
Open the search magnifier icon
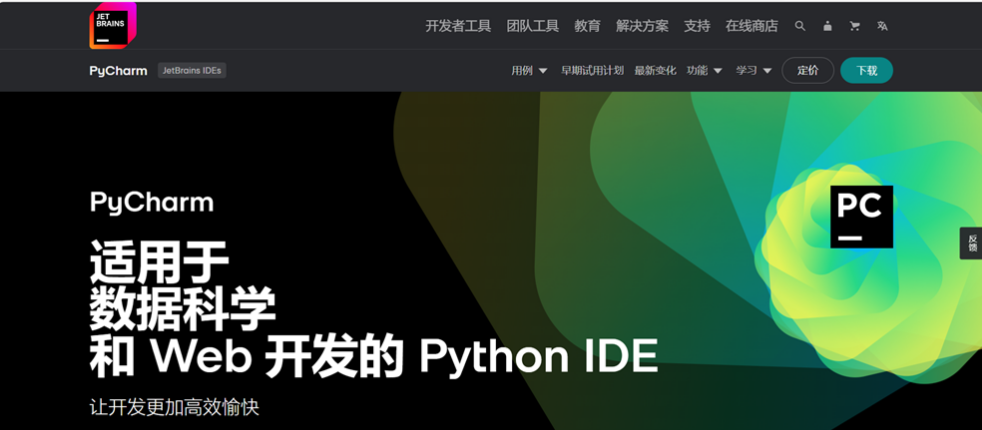(x=800, y=26)
